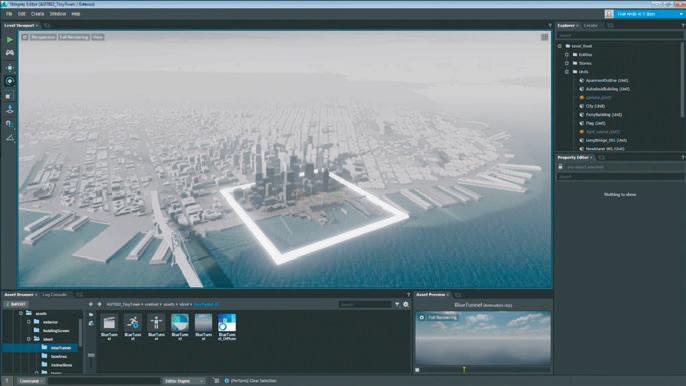Open the gamepad run-project icon
Viewport: 686px width, 386px height.
coord(10,53)
